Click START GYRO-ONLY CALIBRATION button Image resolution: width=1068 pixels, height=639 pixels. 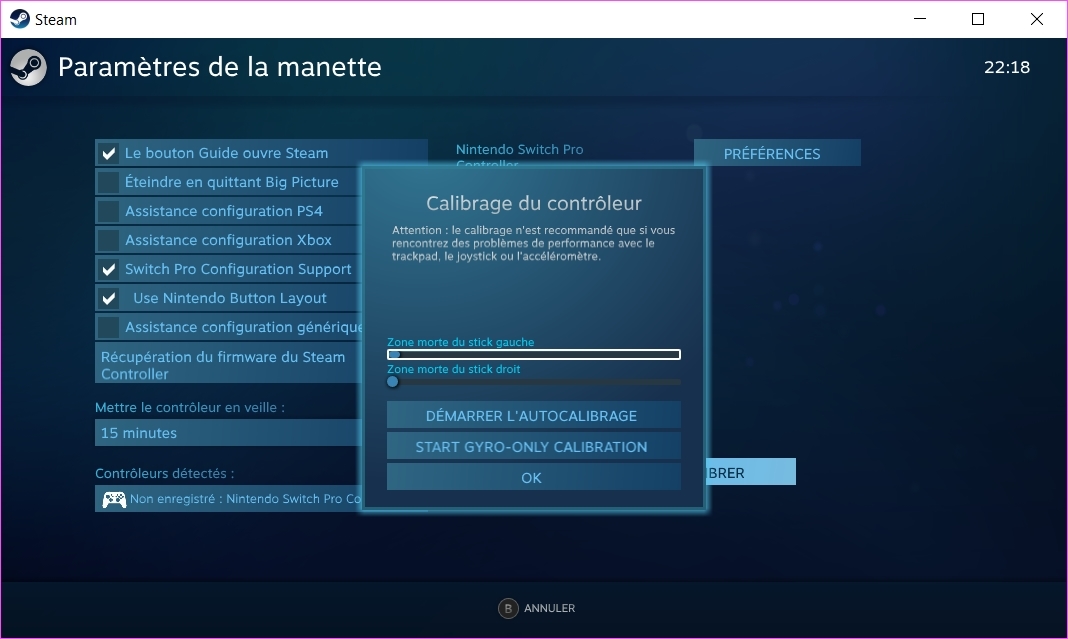pos(533,447)
